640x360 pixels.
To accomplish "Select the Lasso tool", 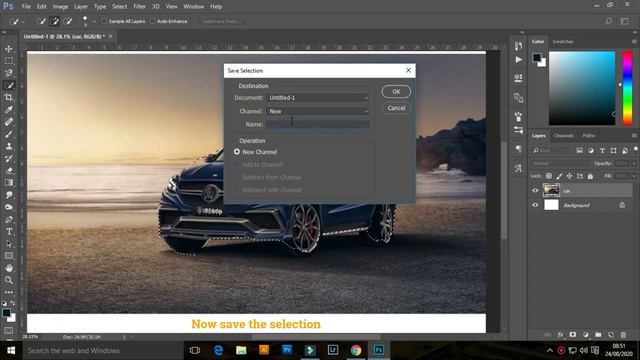I will [x=9, y=73].
